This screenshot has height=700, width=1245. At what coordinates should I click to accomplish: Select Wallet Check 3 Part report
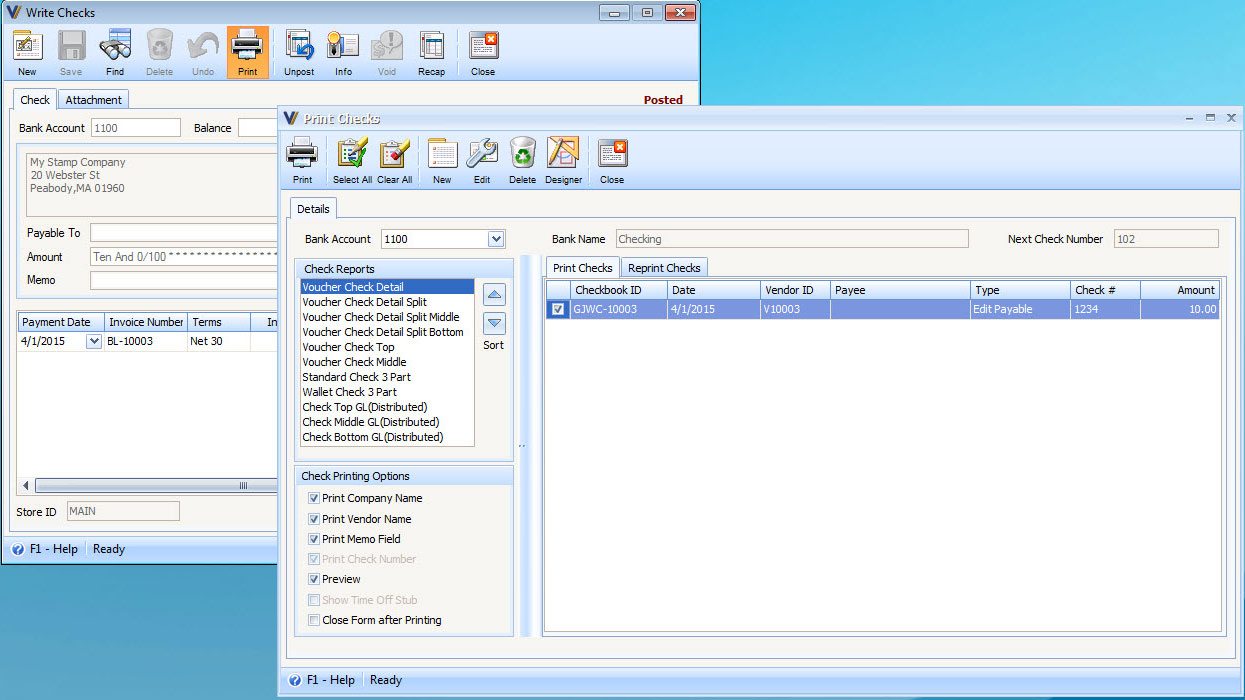pyautogui.click(x=349, y=392)
